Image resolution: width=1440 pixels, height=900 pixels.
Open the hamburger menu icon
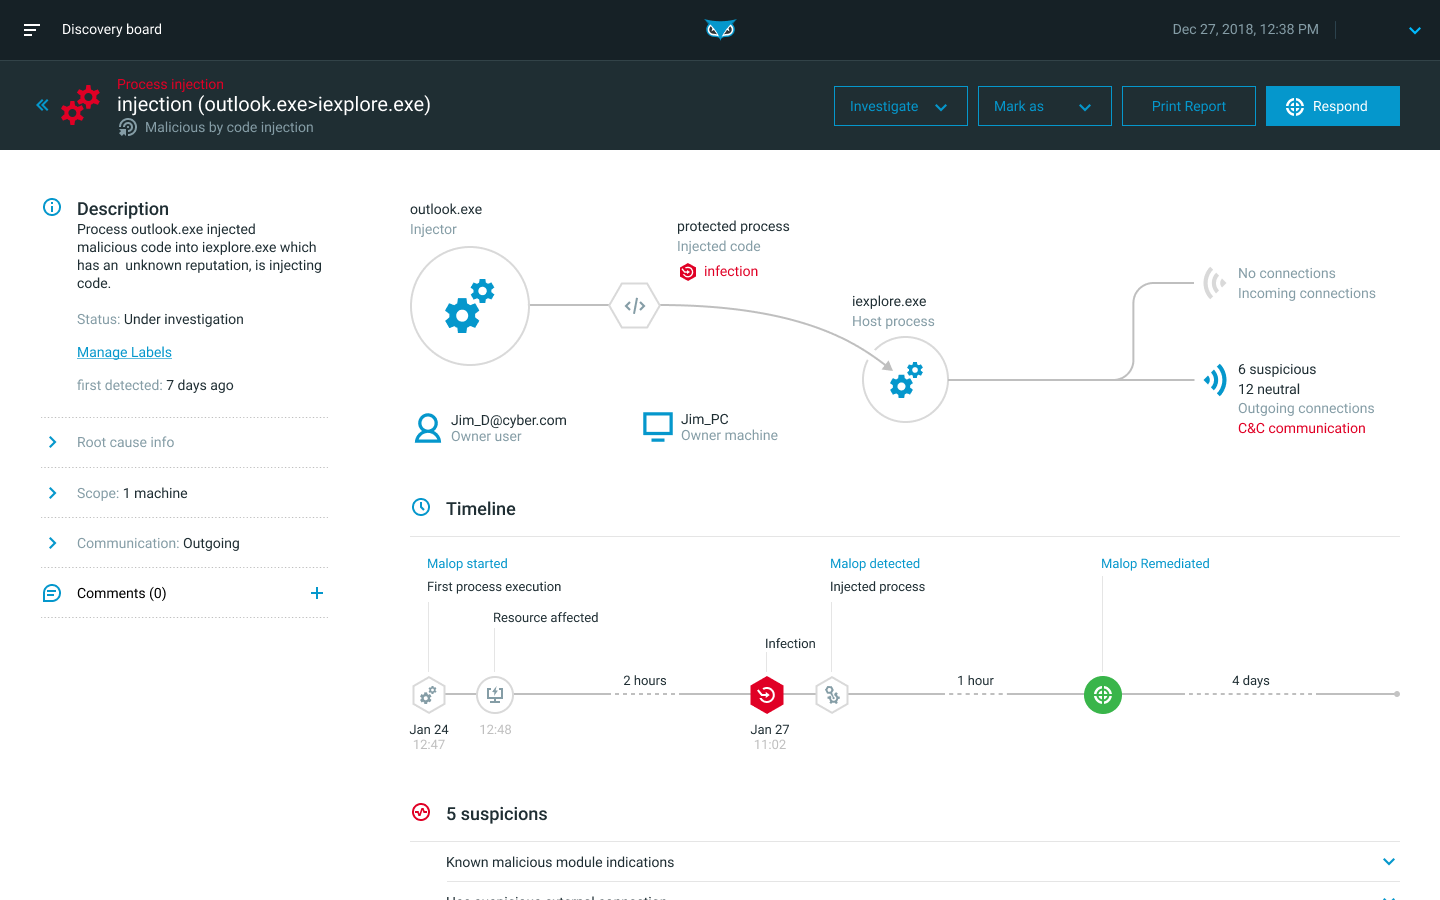click(x=32, y=30)
